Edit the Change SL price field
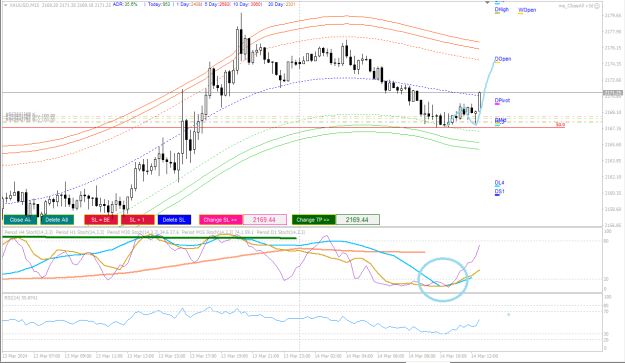Screen dimensions: 625x363 click(x=265, y=220)
